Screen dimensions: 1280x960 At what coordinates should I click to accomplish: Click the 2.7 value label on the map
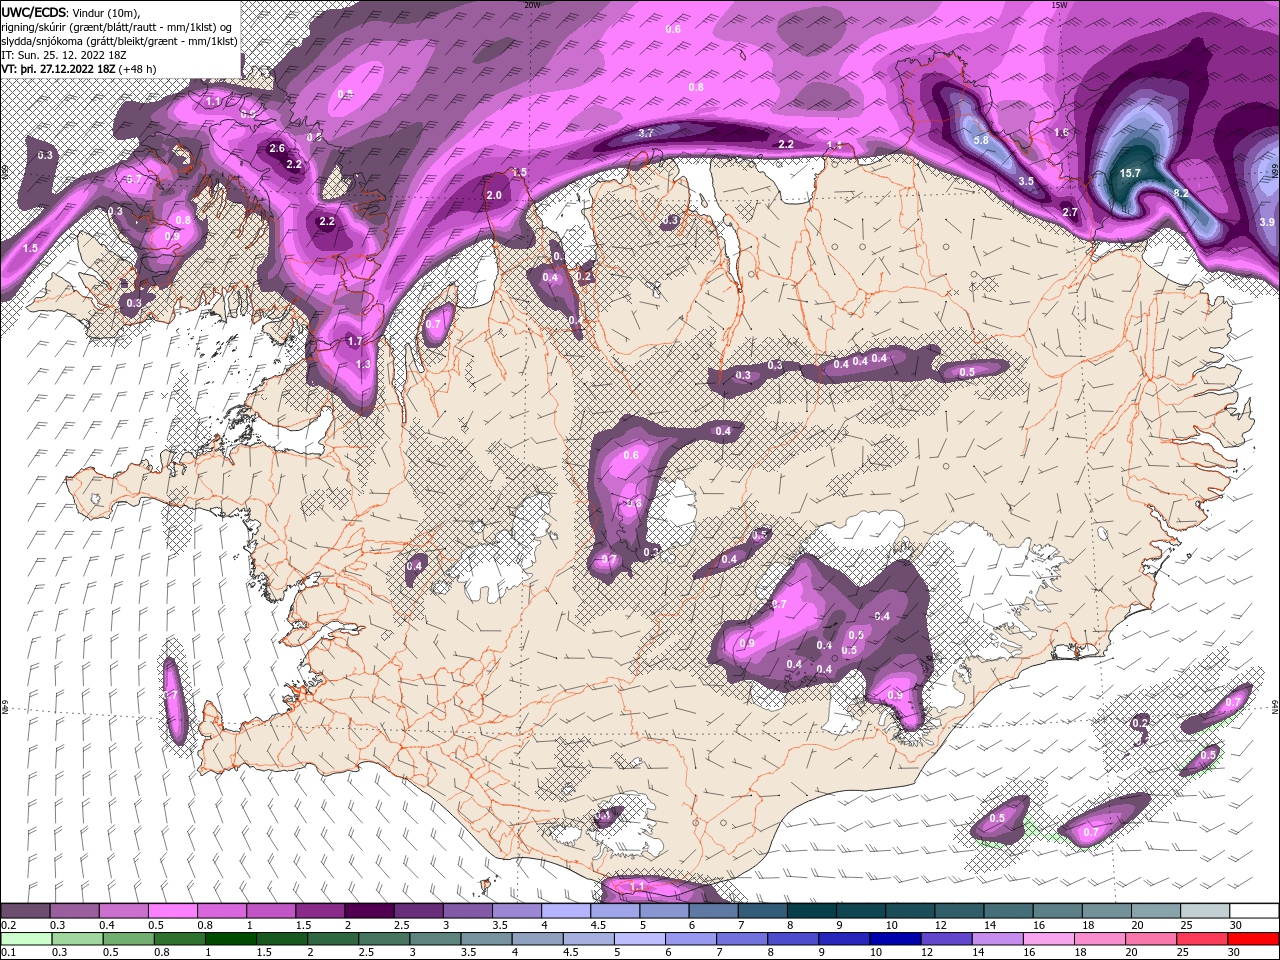pos(1070,212)
